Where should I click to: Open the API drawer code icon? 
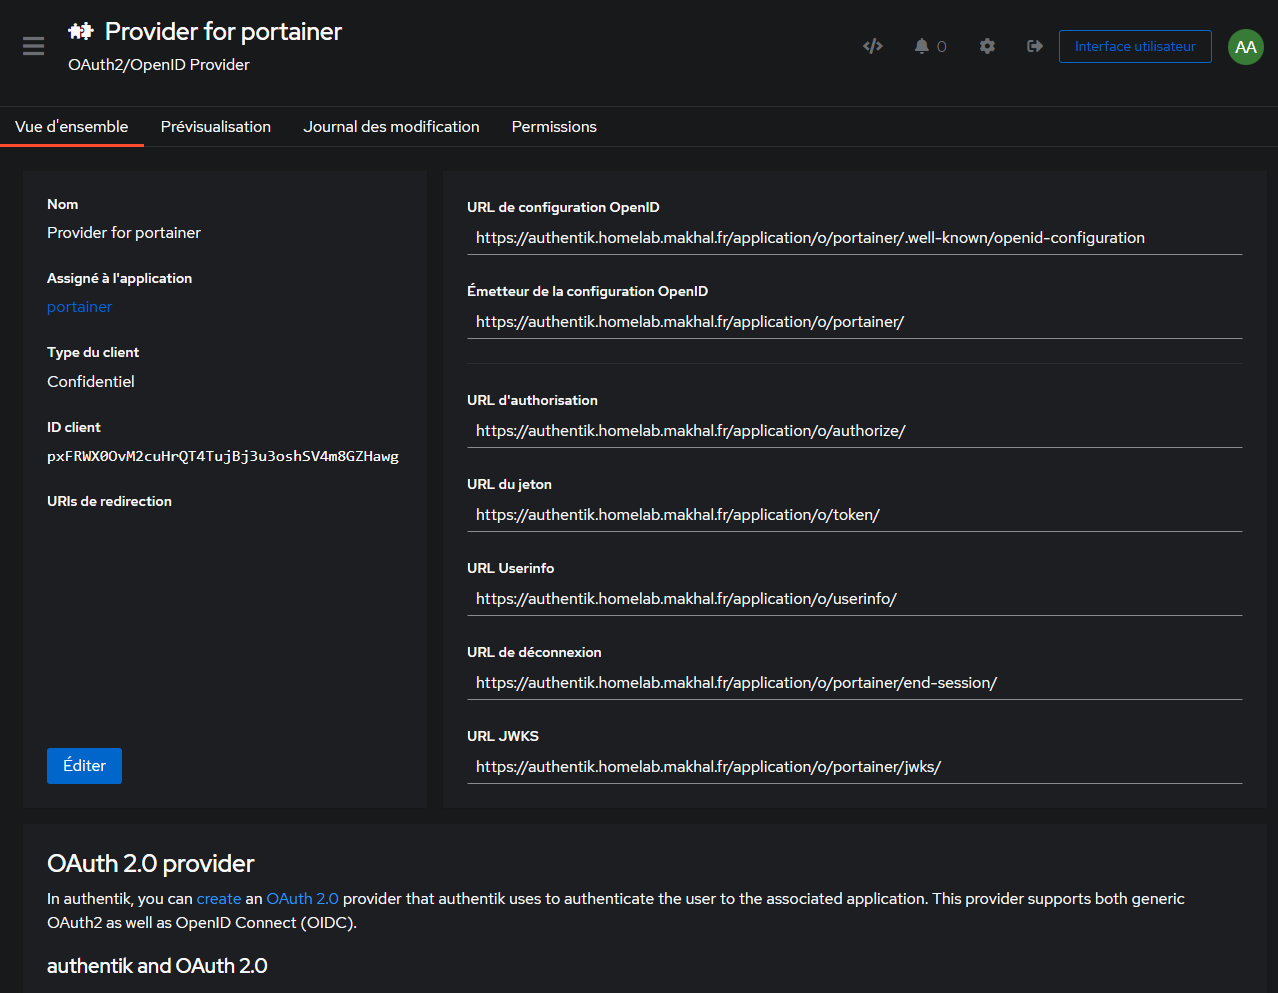pyautogui.click(x=873, y=46)
